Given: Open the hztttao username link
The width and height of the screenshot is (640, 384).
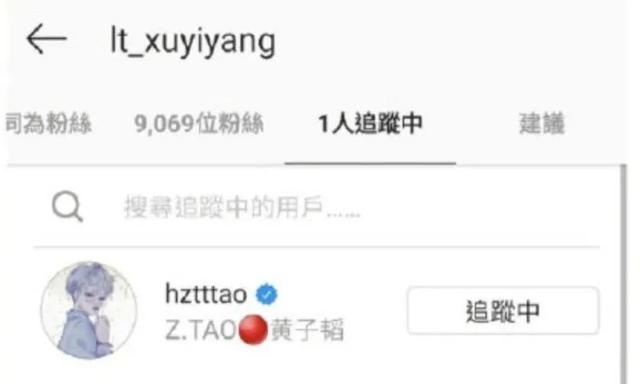Looking at the screenshot, I should [x=206, y=294].
